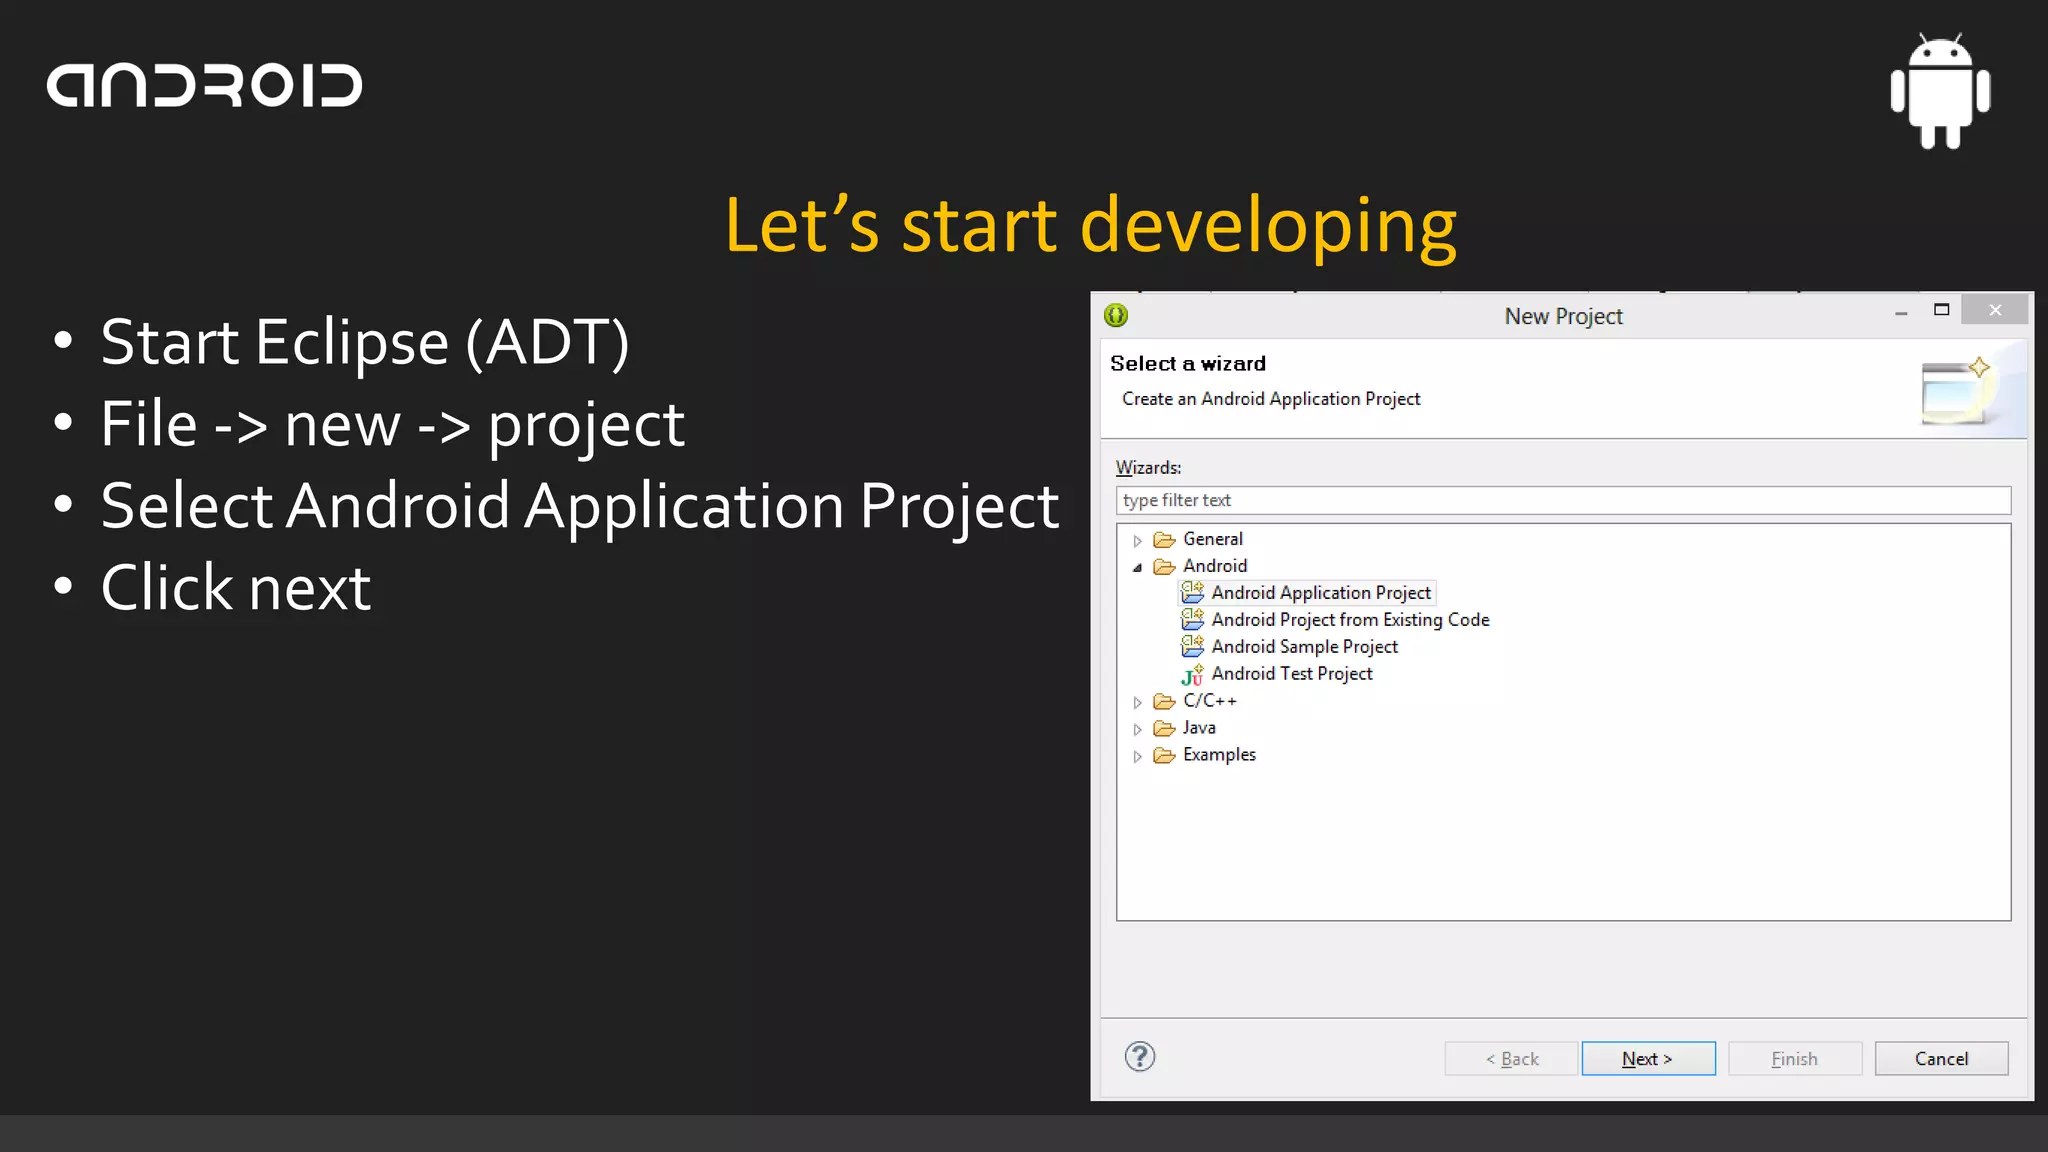Click the wizards filter text field
2048x1152 pixels.
[x=1562, y=500]
